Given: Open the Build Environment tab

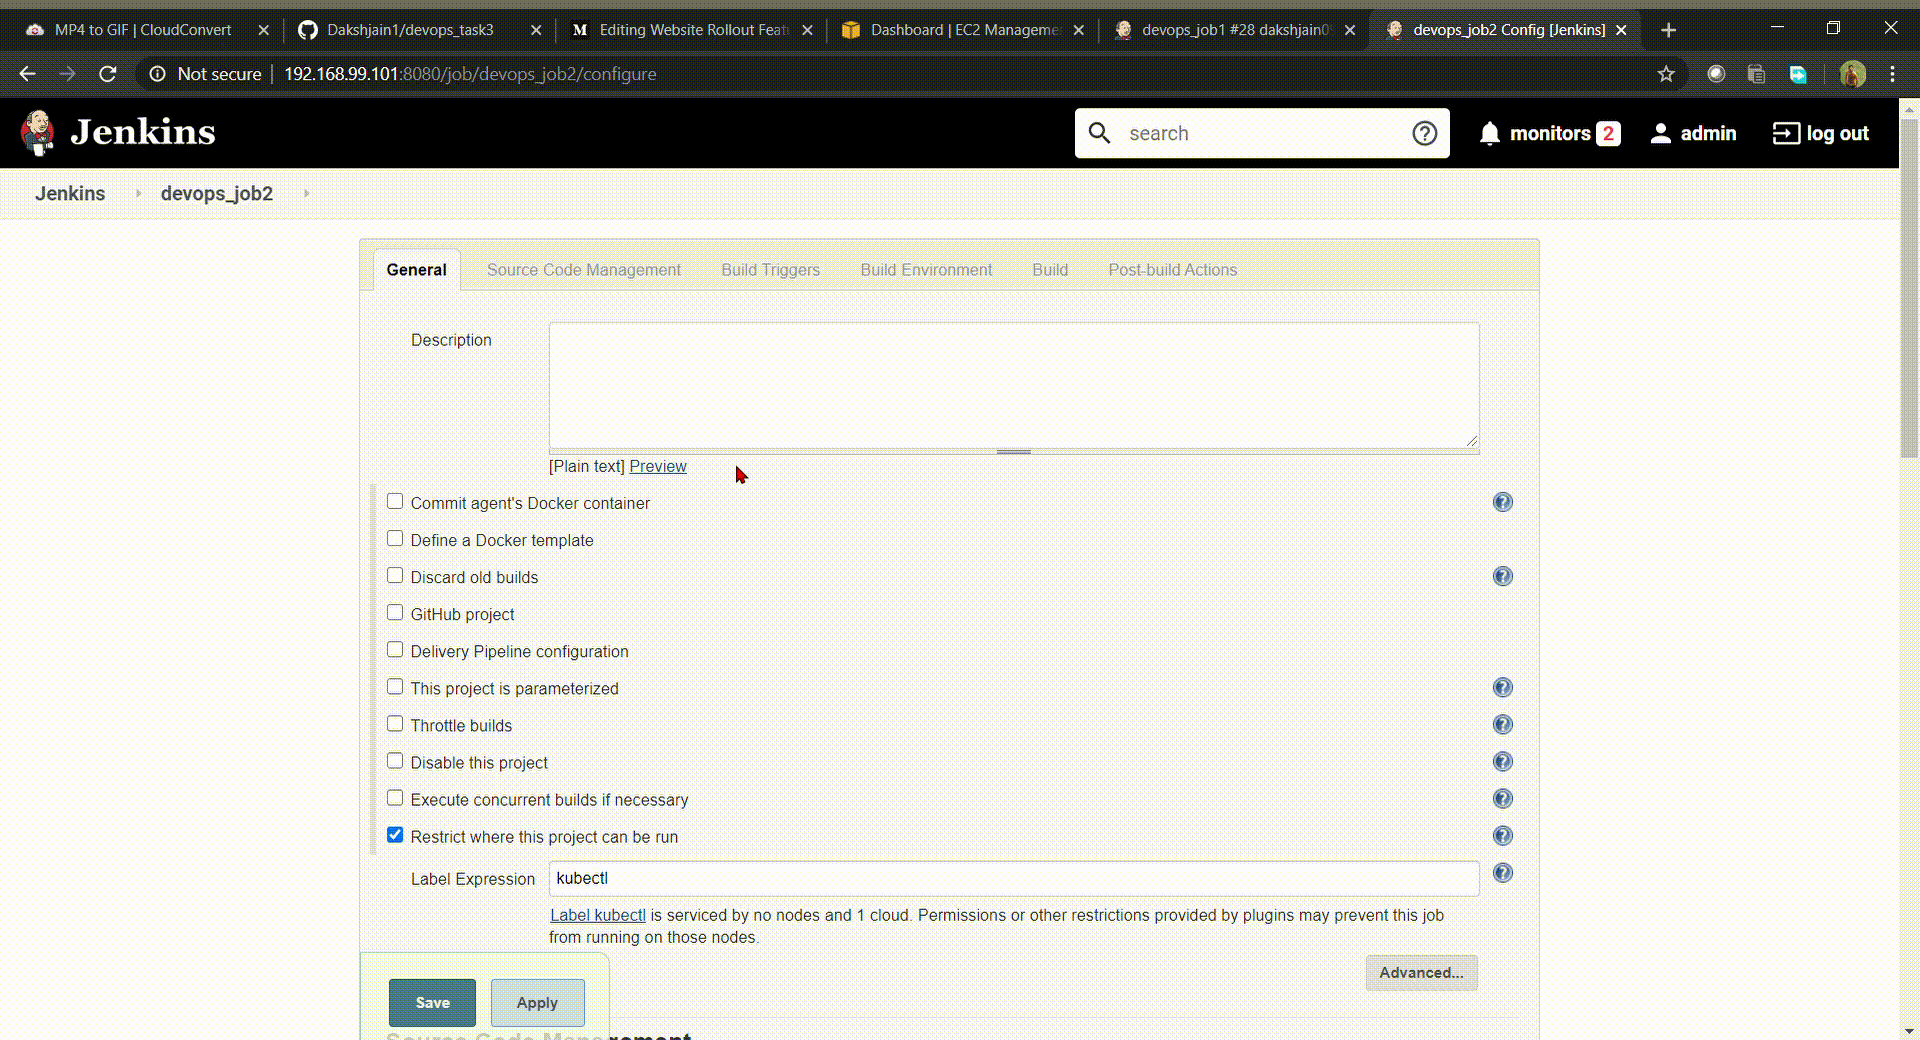Looking at the screenshot, I should pos(926,270).
